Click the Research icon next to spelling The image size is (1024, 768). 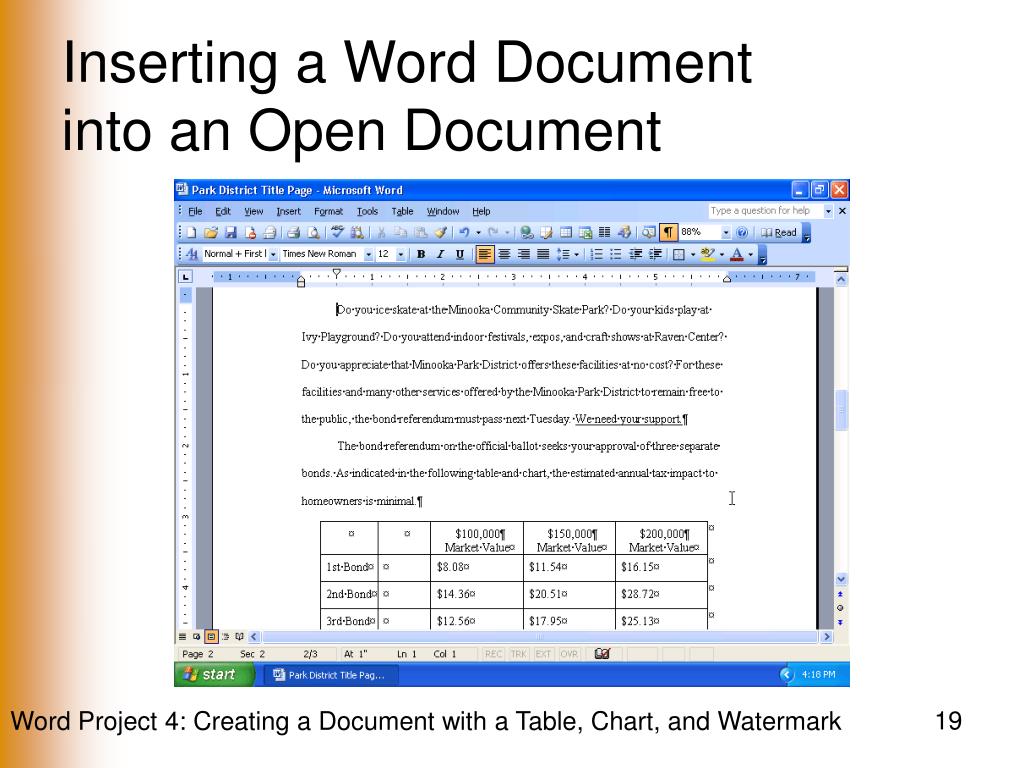[357, 232]
